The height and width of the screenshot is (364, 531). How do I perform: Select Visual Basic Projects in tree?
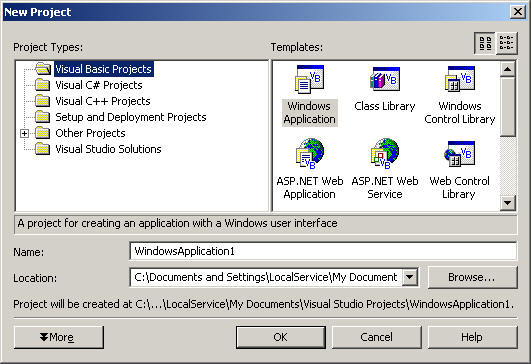point(104,69)
